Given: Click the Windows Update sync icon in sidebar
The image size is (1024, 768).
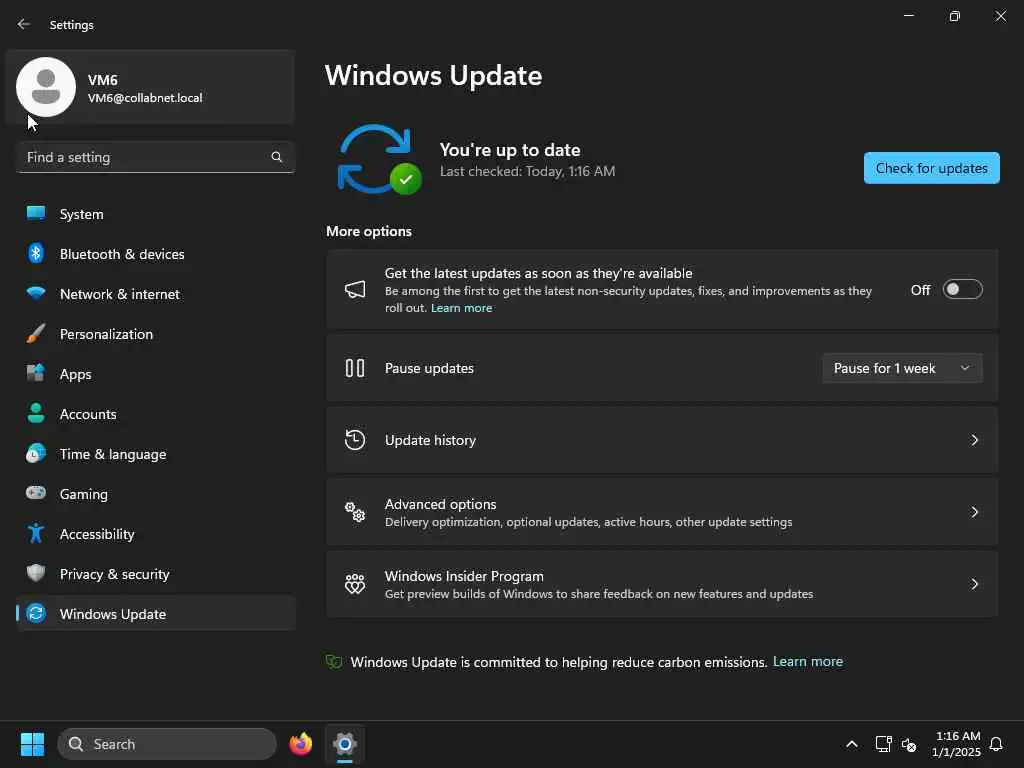Looking at the screenshot, I should coord(36,613).
